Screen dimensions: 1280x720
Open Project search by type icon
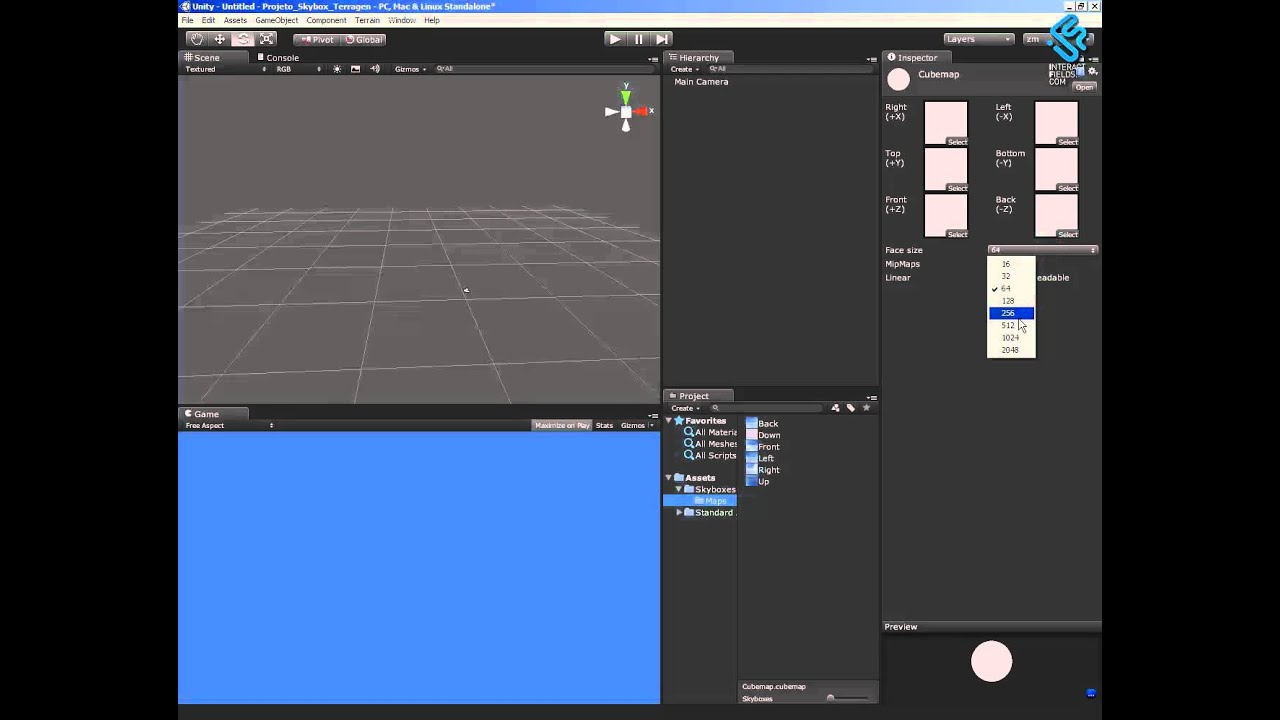click(x=835, y=408)
